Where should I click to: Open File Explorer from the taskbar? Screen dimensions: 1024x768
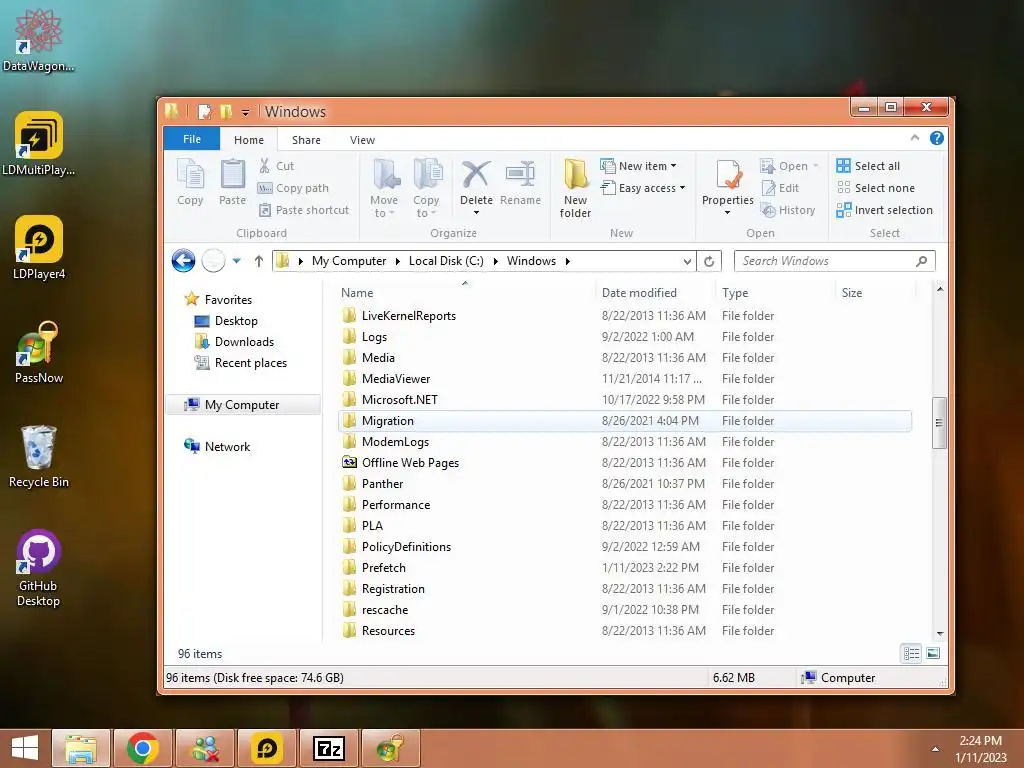pos(80,748)
